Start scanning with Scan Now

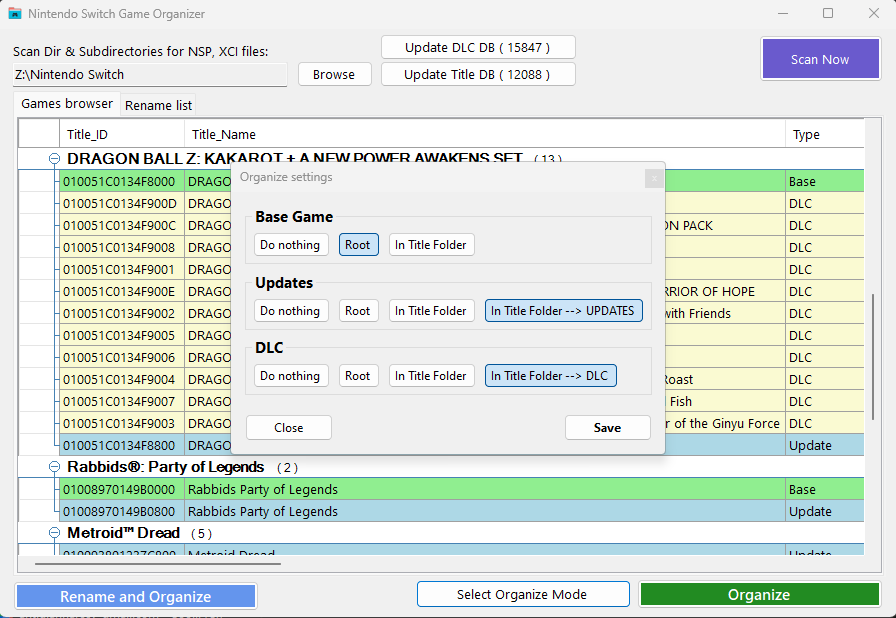click(820, 59)
